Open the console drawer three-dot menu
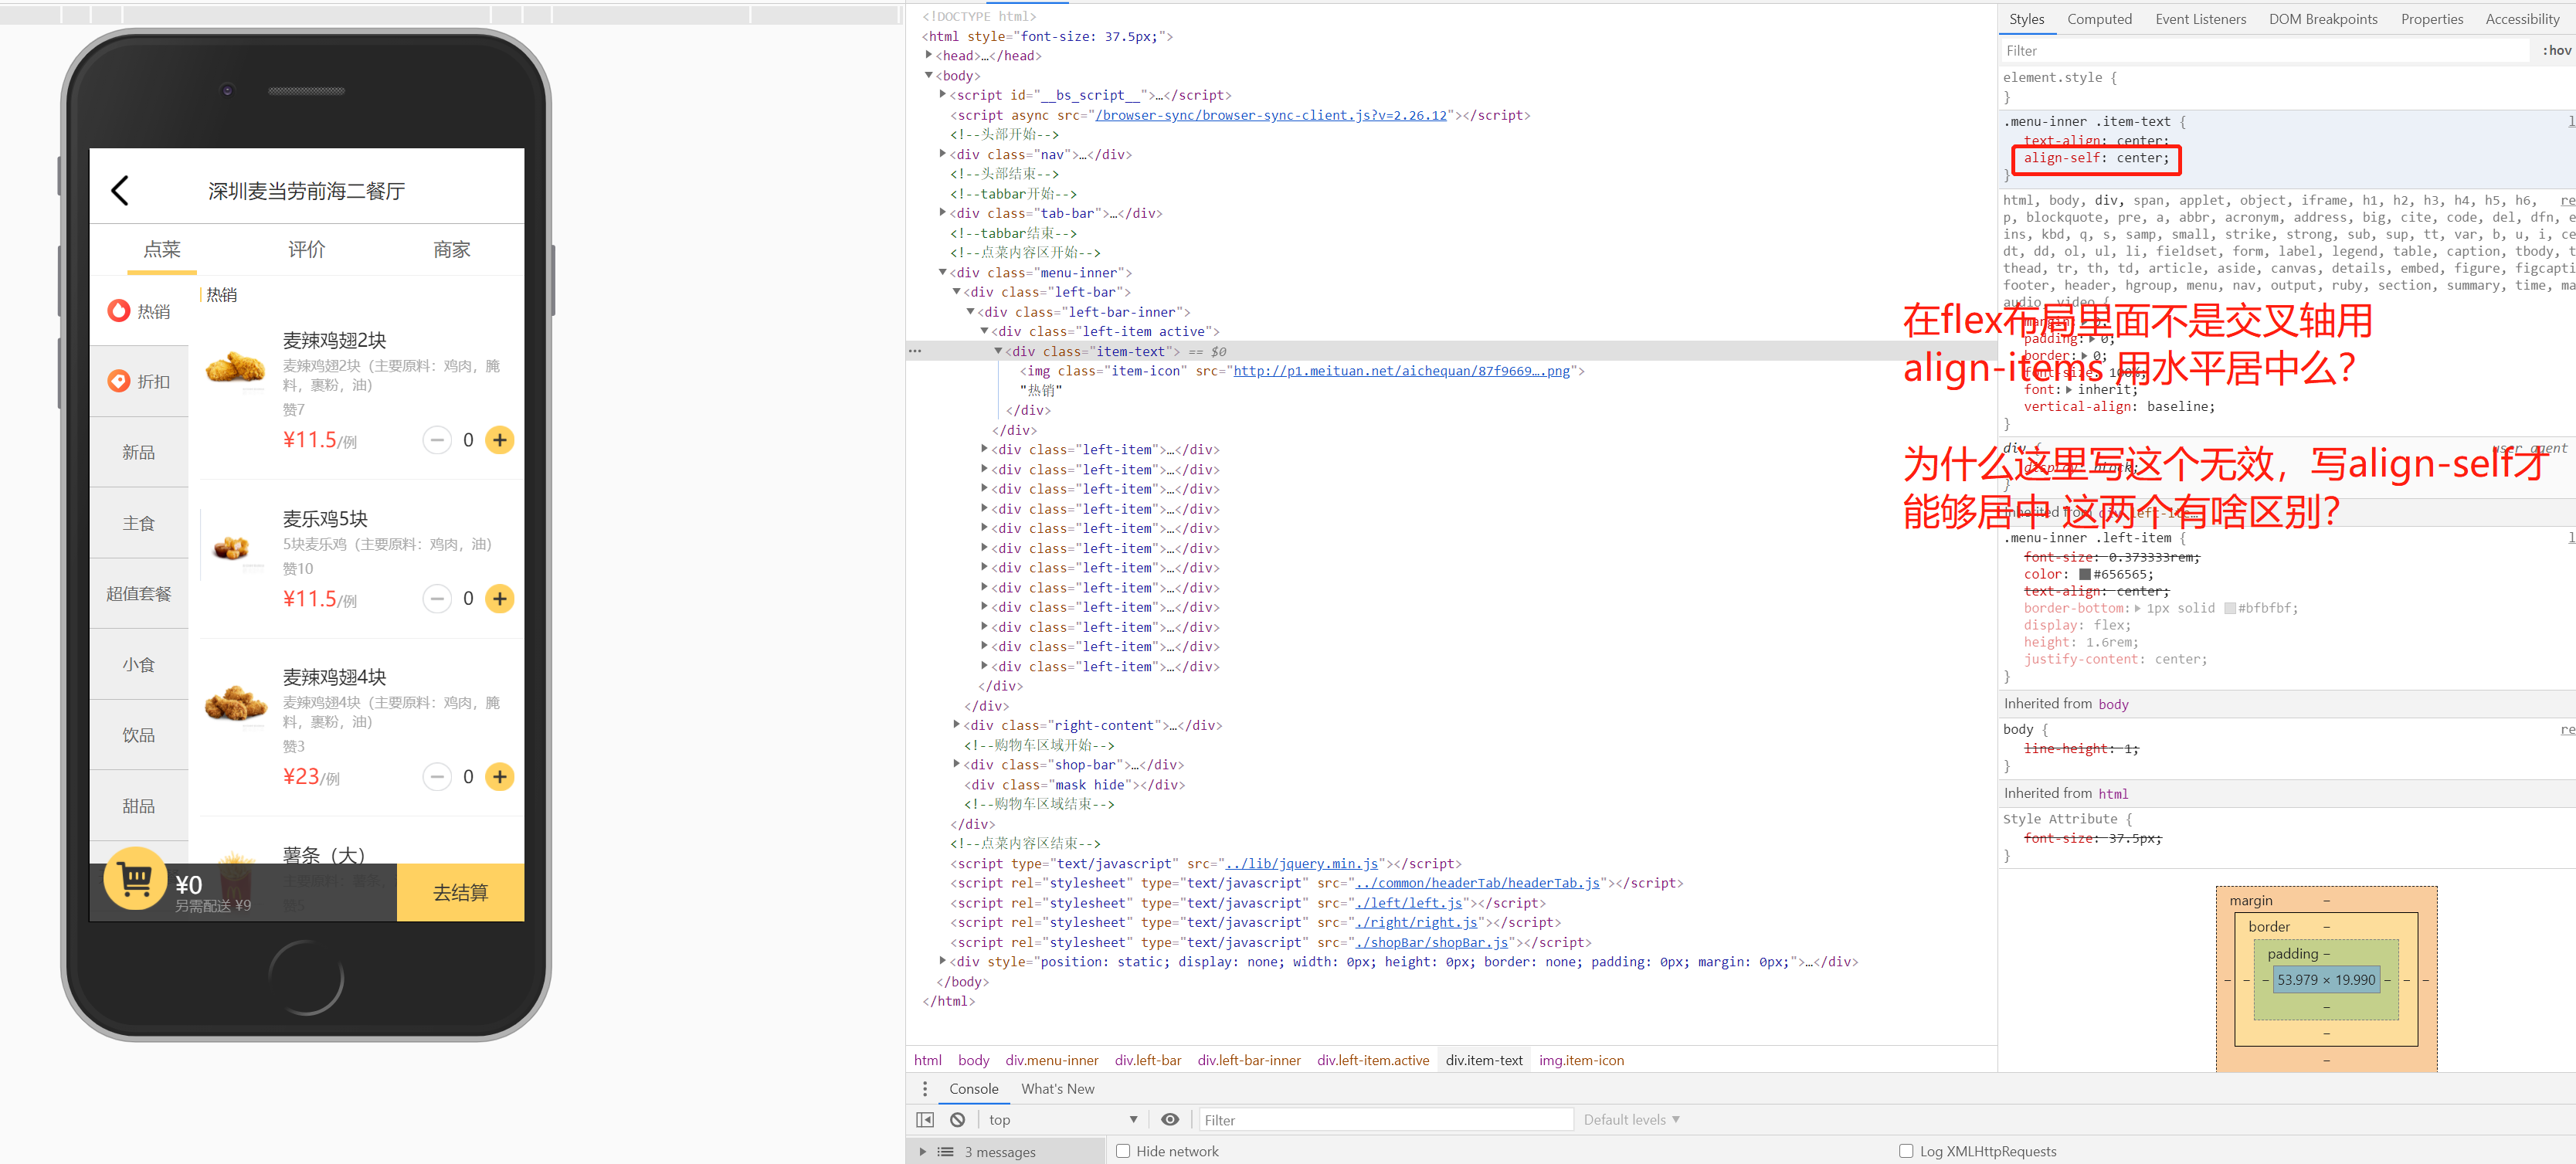This screenshot has width=2576, height=1164. 925,1089
